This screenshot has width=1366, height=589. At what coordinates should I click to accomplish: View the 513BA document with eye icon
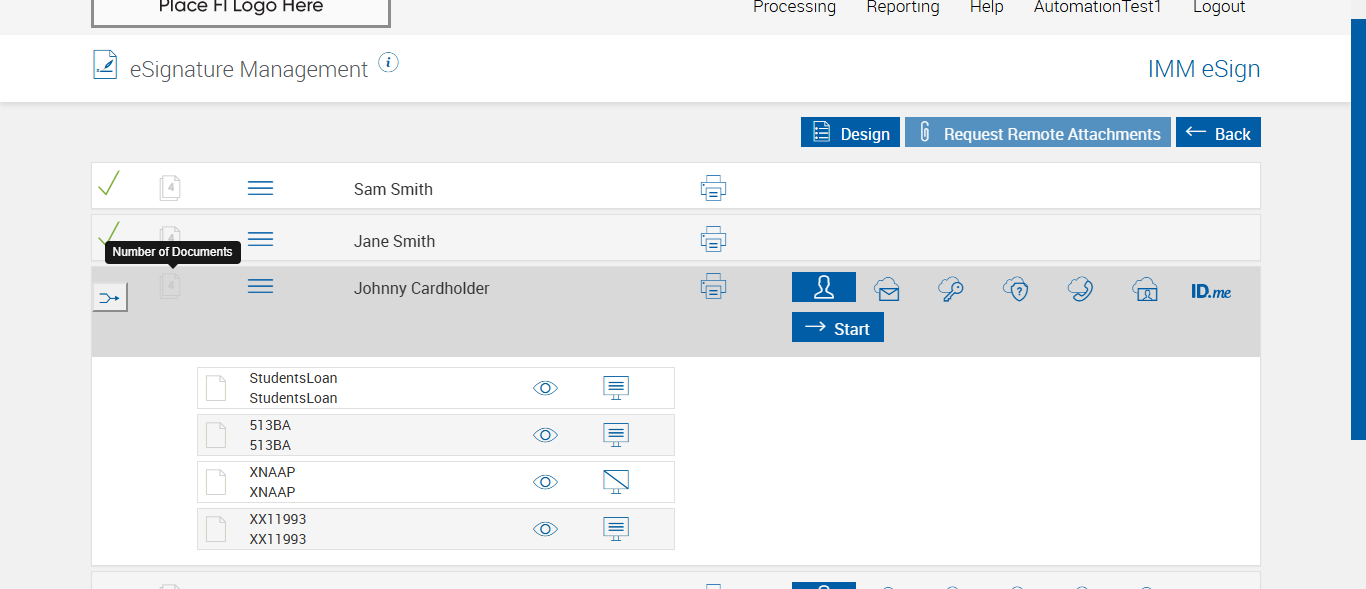545,435
